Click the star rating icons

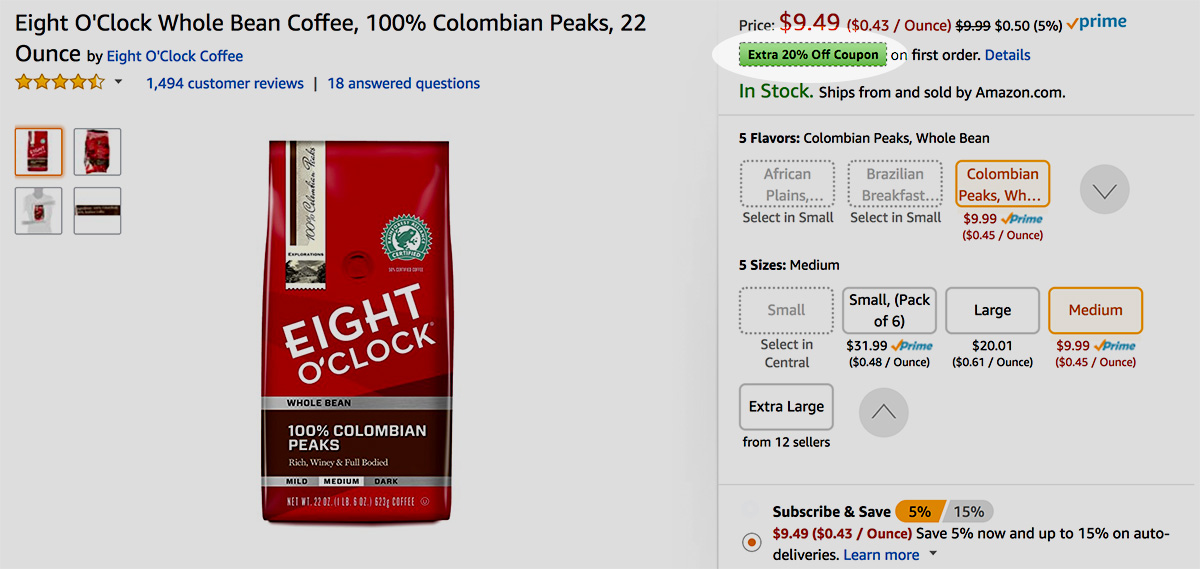tap(59, 83)
